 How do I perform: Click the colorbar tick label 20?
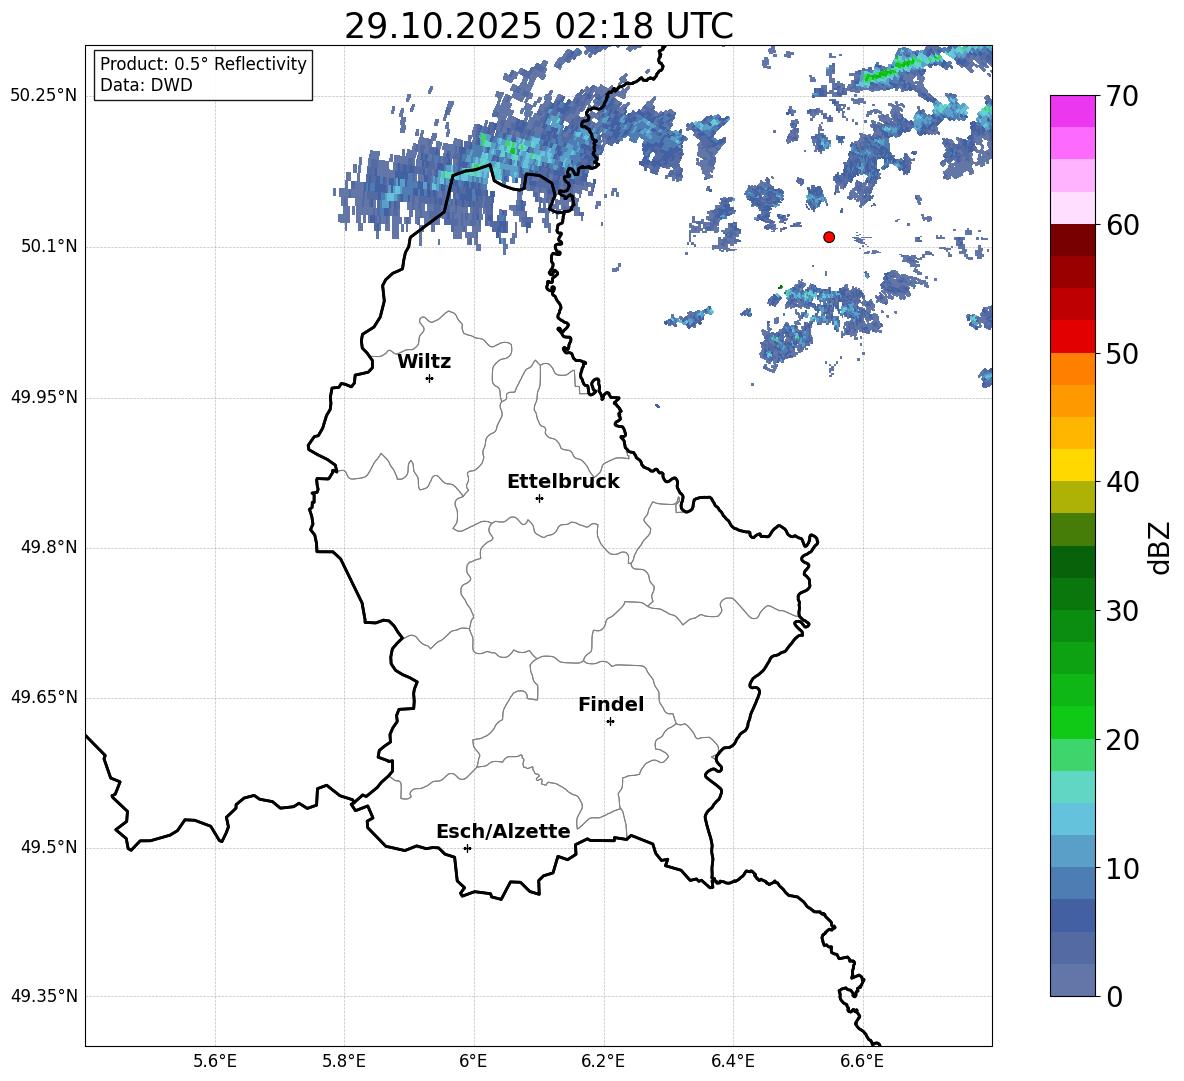(1122, 740)
